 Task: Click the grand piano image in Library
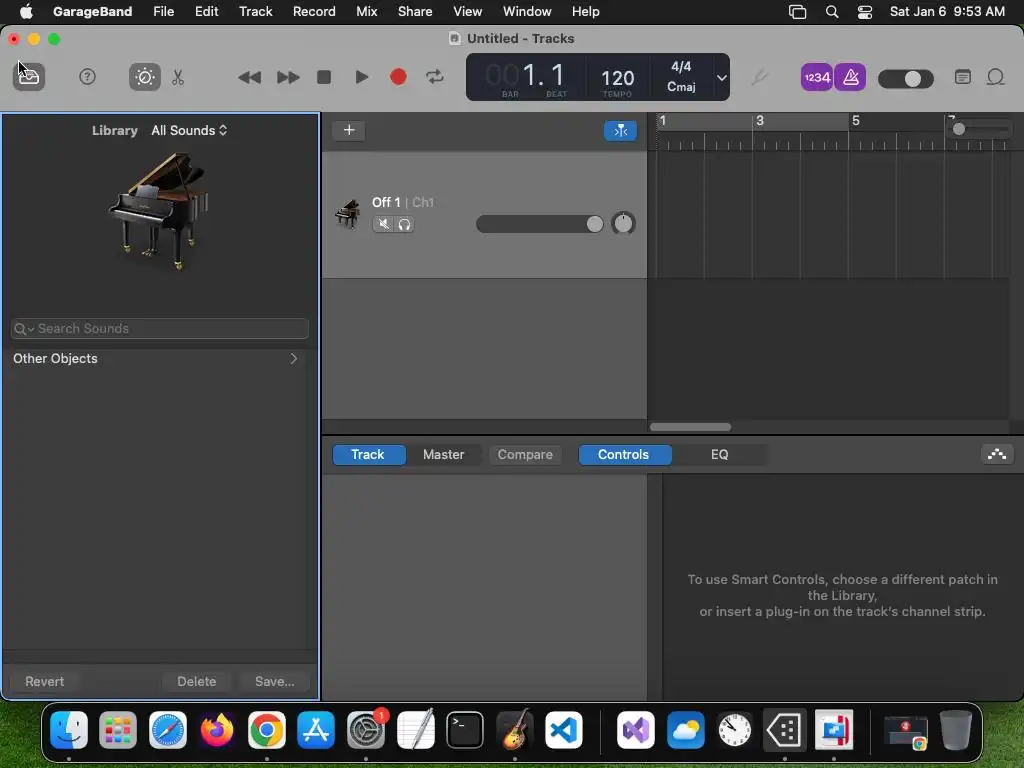(159, 211)
